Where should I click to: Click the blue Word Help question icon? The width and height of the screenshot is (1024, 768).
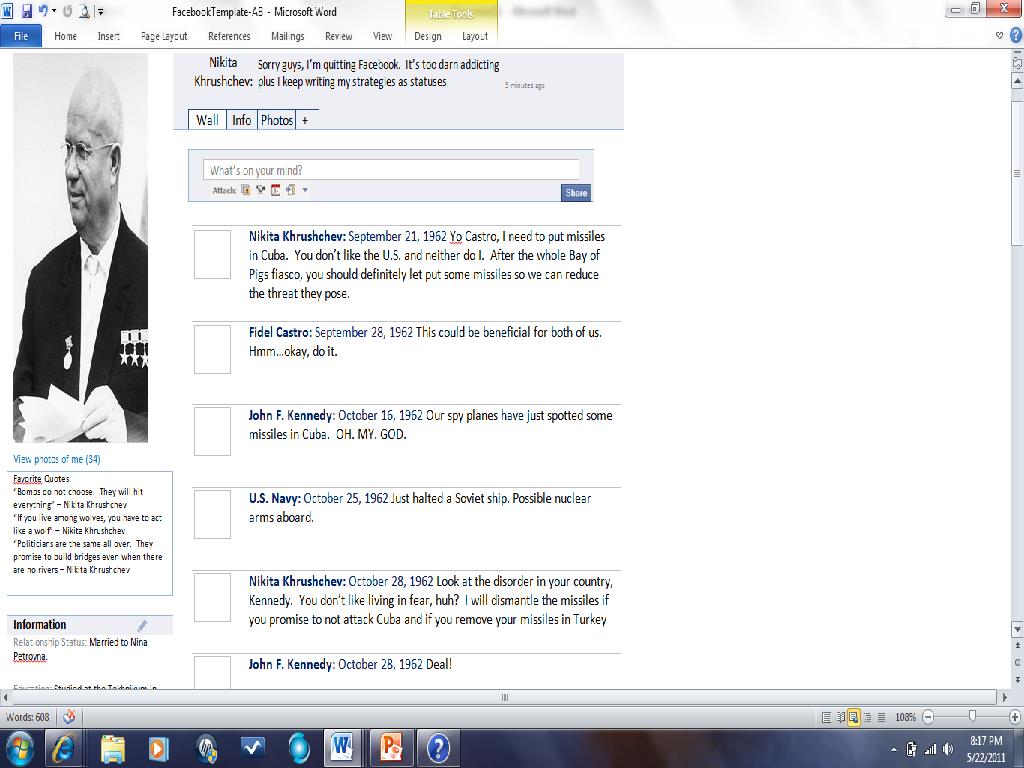pyautogui.click(x=1016, y=35)
